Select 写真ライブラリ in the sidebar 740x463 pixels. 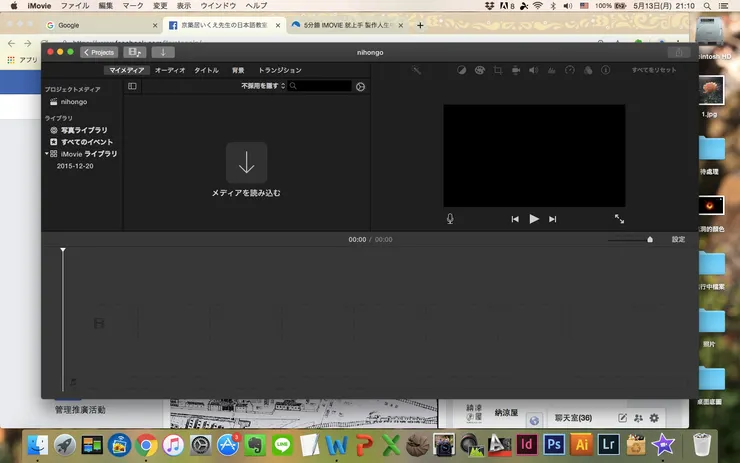coord(84,130)
